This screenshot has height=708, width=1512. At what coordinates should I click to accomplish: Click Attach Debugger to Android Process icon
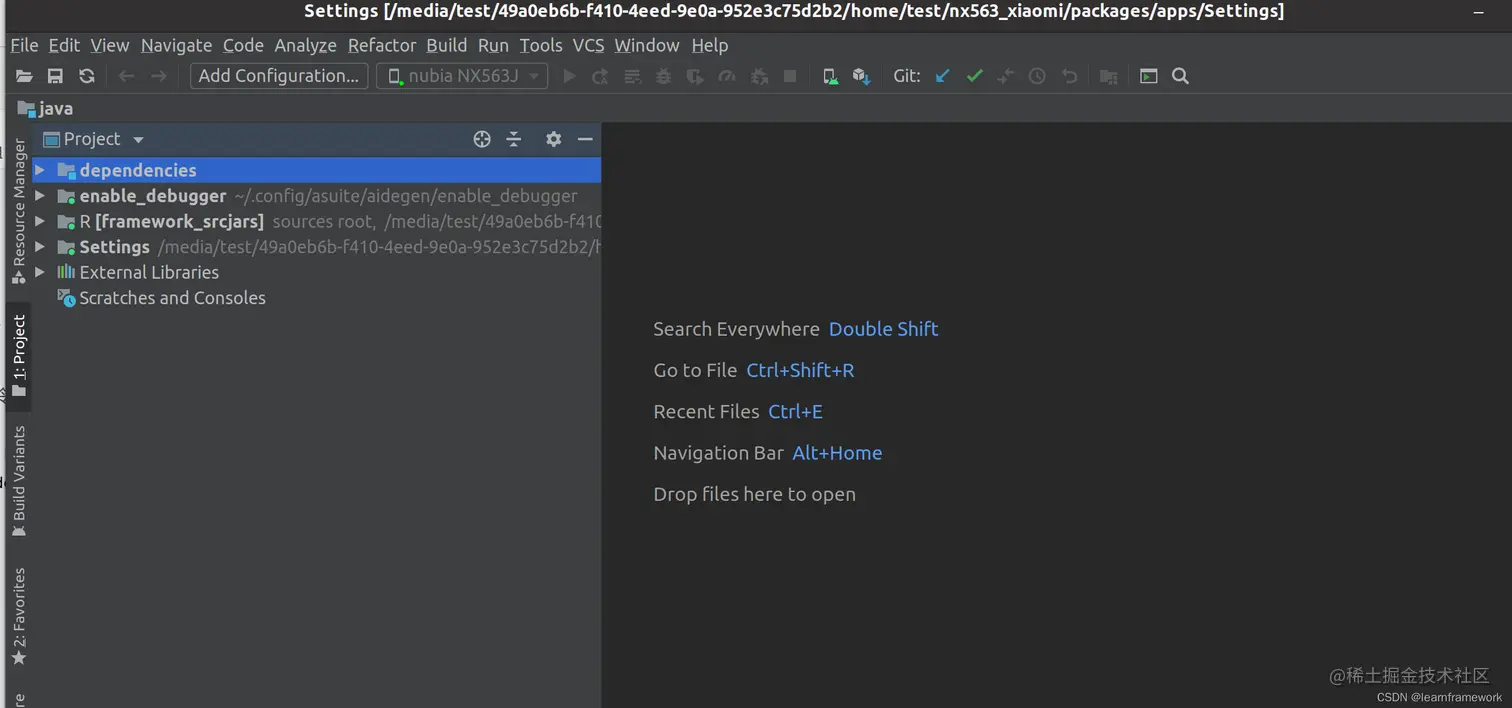coord(759,76)
